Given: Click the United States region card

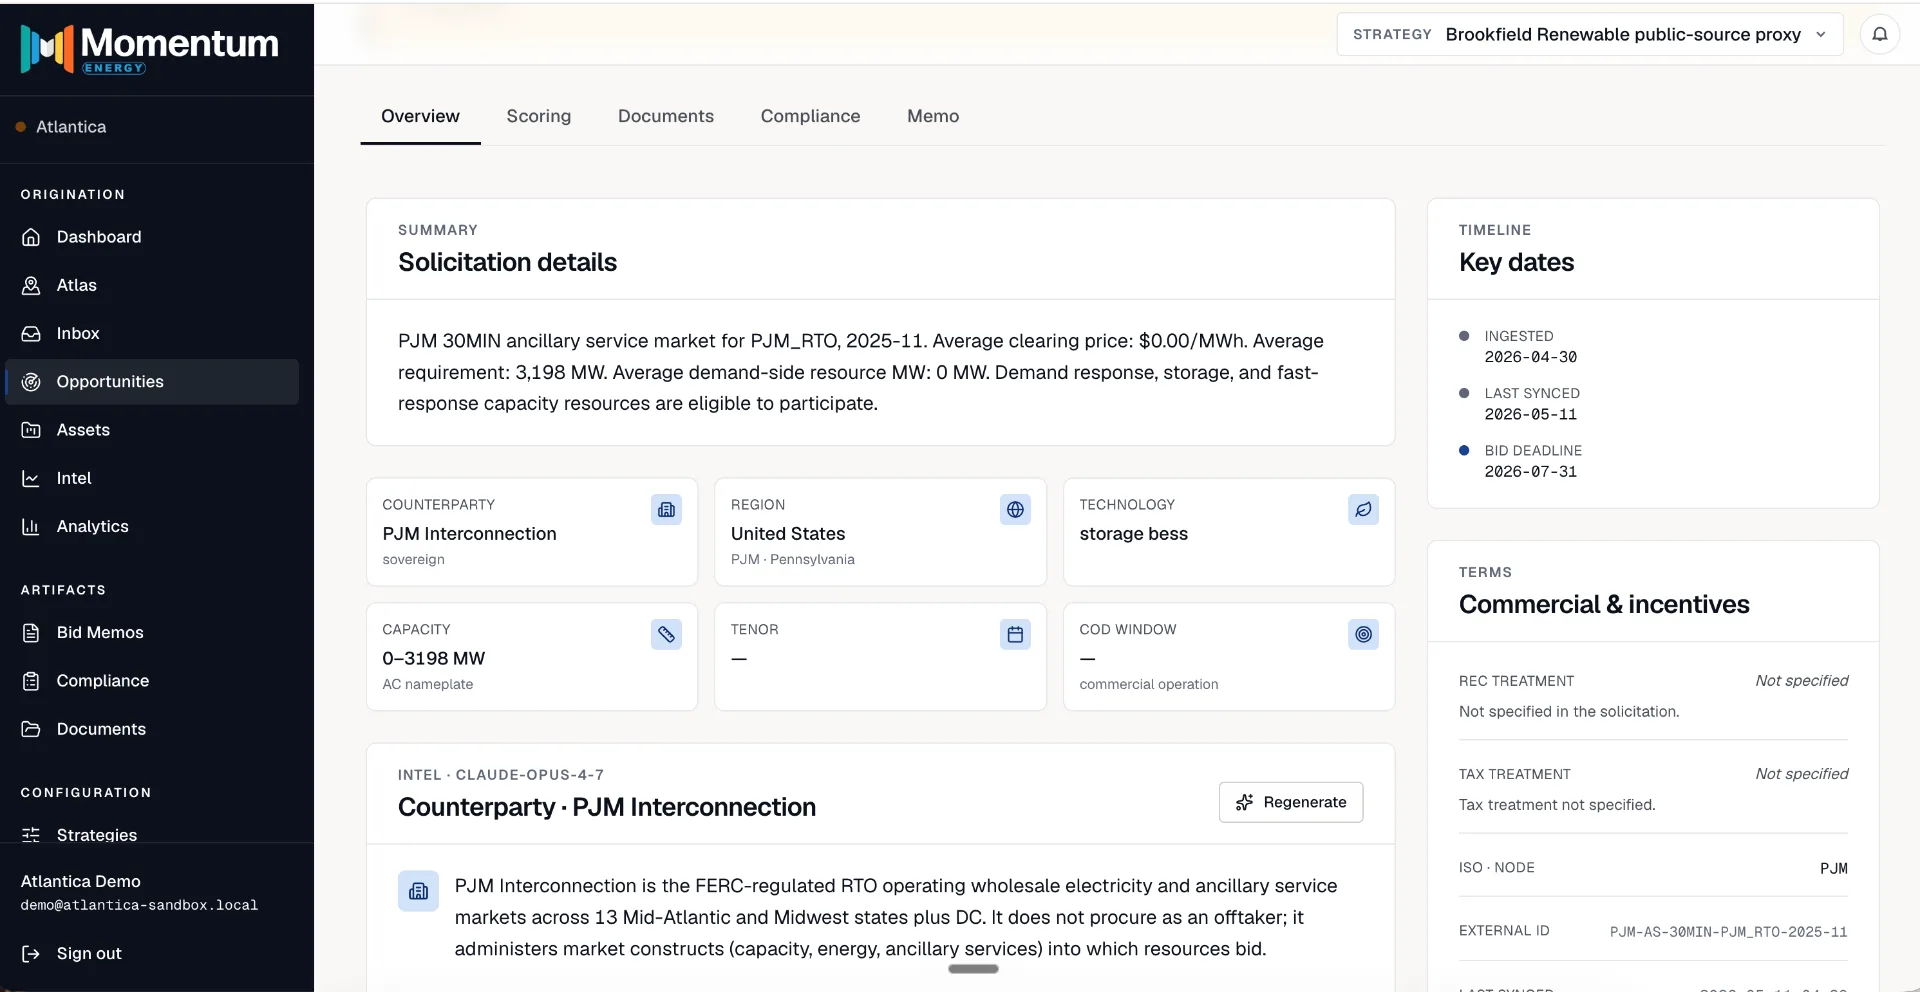Looking at the screenshot, I should coord(880,532).
